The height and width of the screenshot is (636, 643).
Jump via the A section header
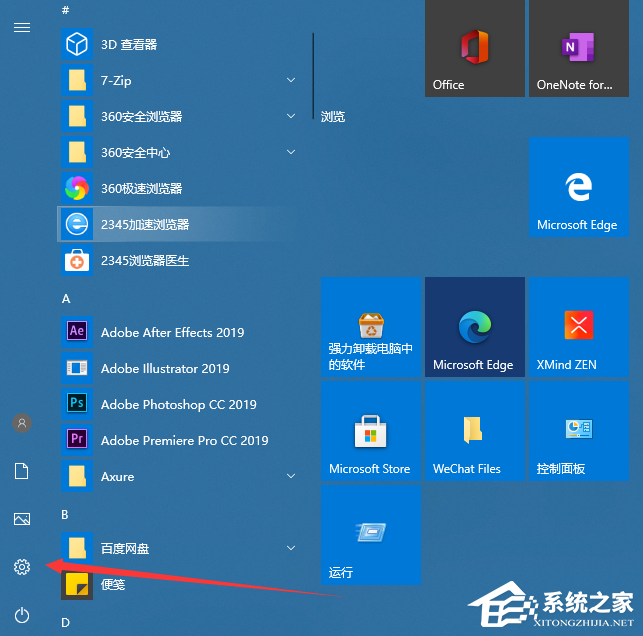click(66, 299)
